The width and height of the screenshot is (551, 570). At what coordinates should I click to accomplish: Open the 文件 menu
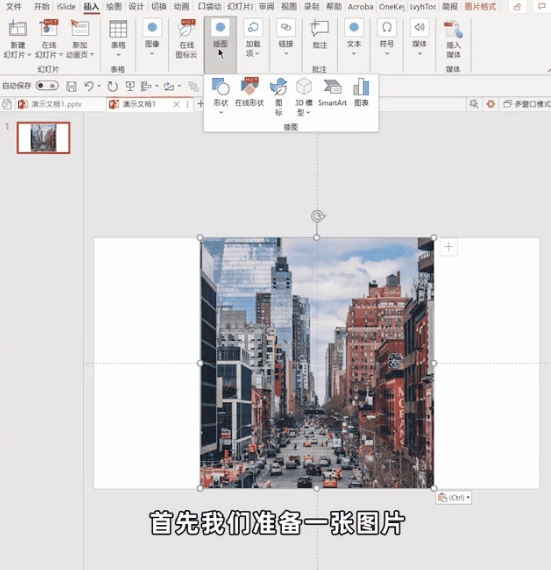click(14, 7)
